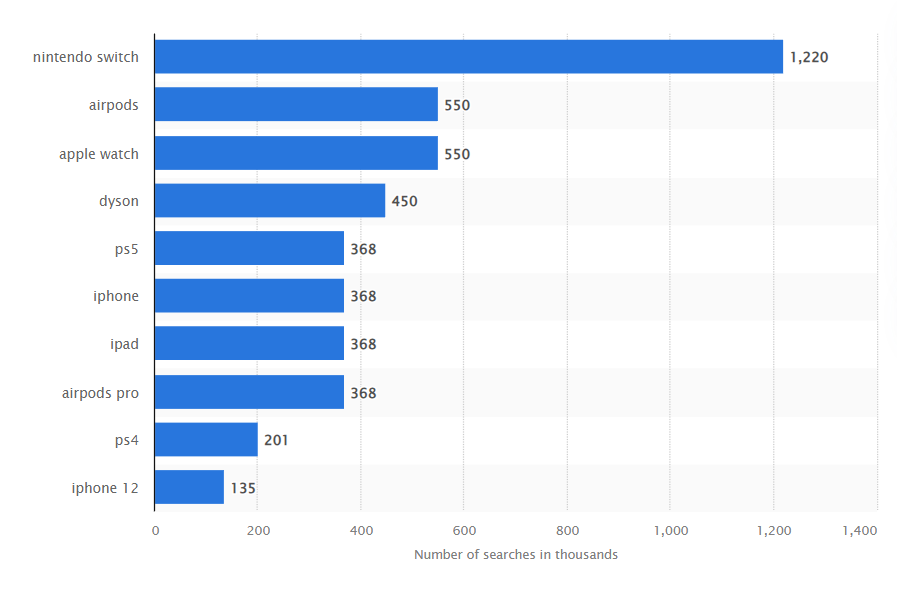Select the airpods pro bar
Image resolution: width=897 pixels, height=590 pixels.
(x=249, y=392)
